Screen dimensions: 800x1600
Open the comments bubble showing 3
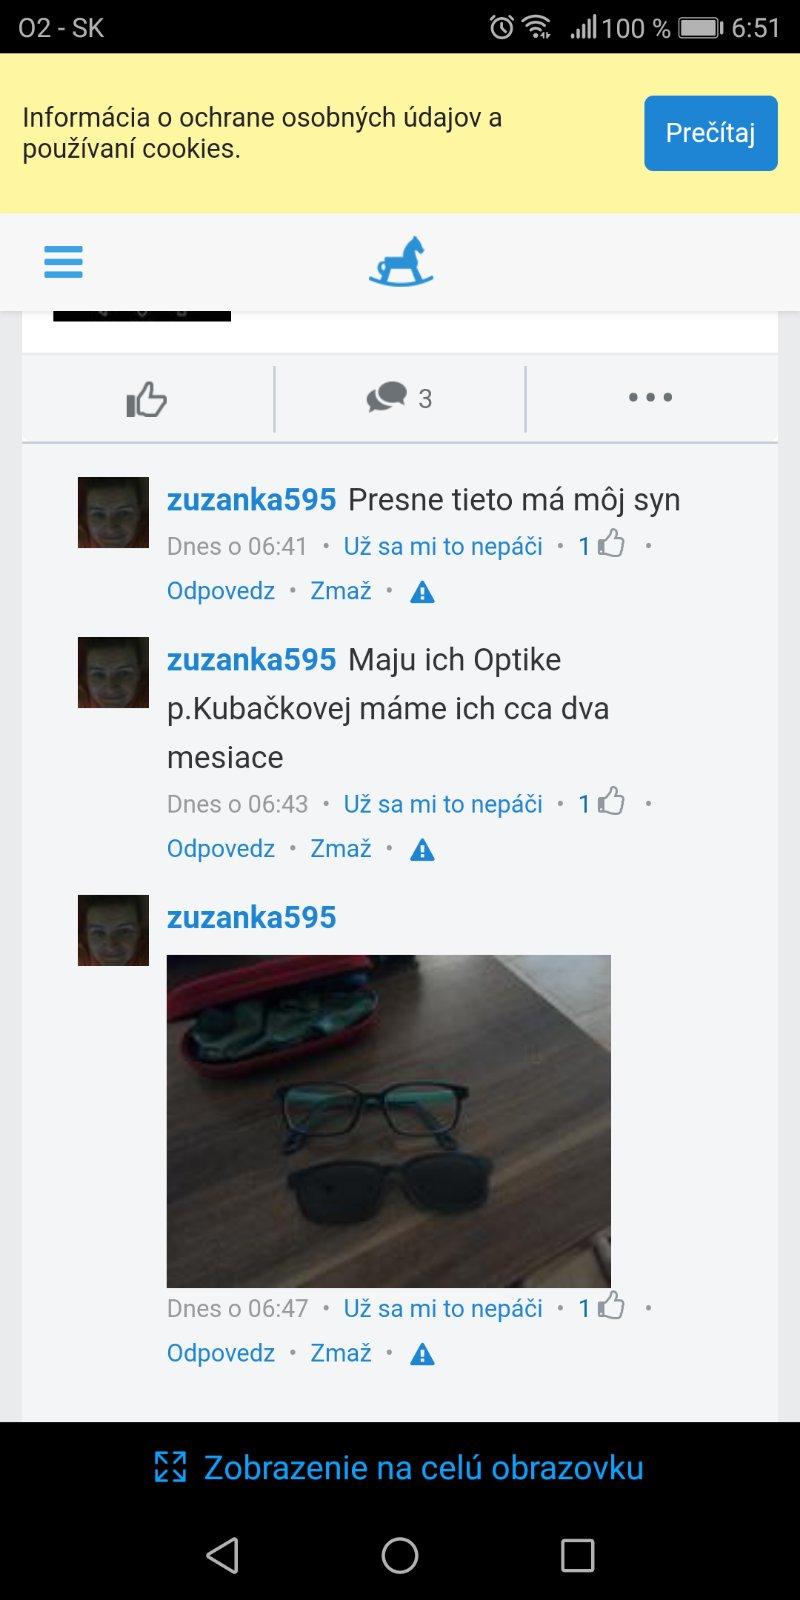coord(399,398)
